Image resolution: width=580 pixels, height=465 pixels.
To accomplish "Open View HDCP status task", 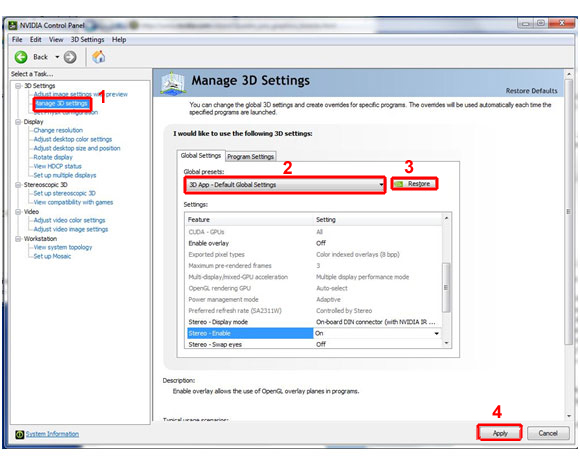I will click(x=57, y=166).
